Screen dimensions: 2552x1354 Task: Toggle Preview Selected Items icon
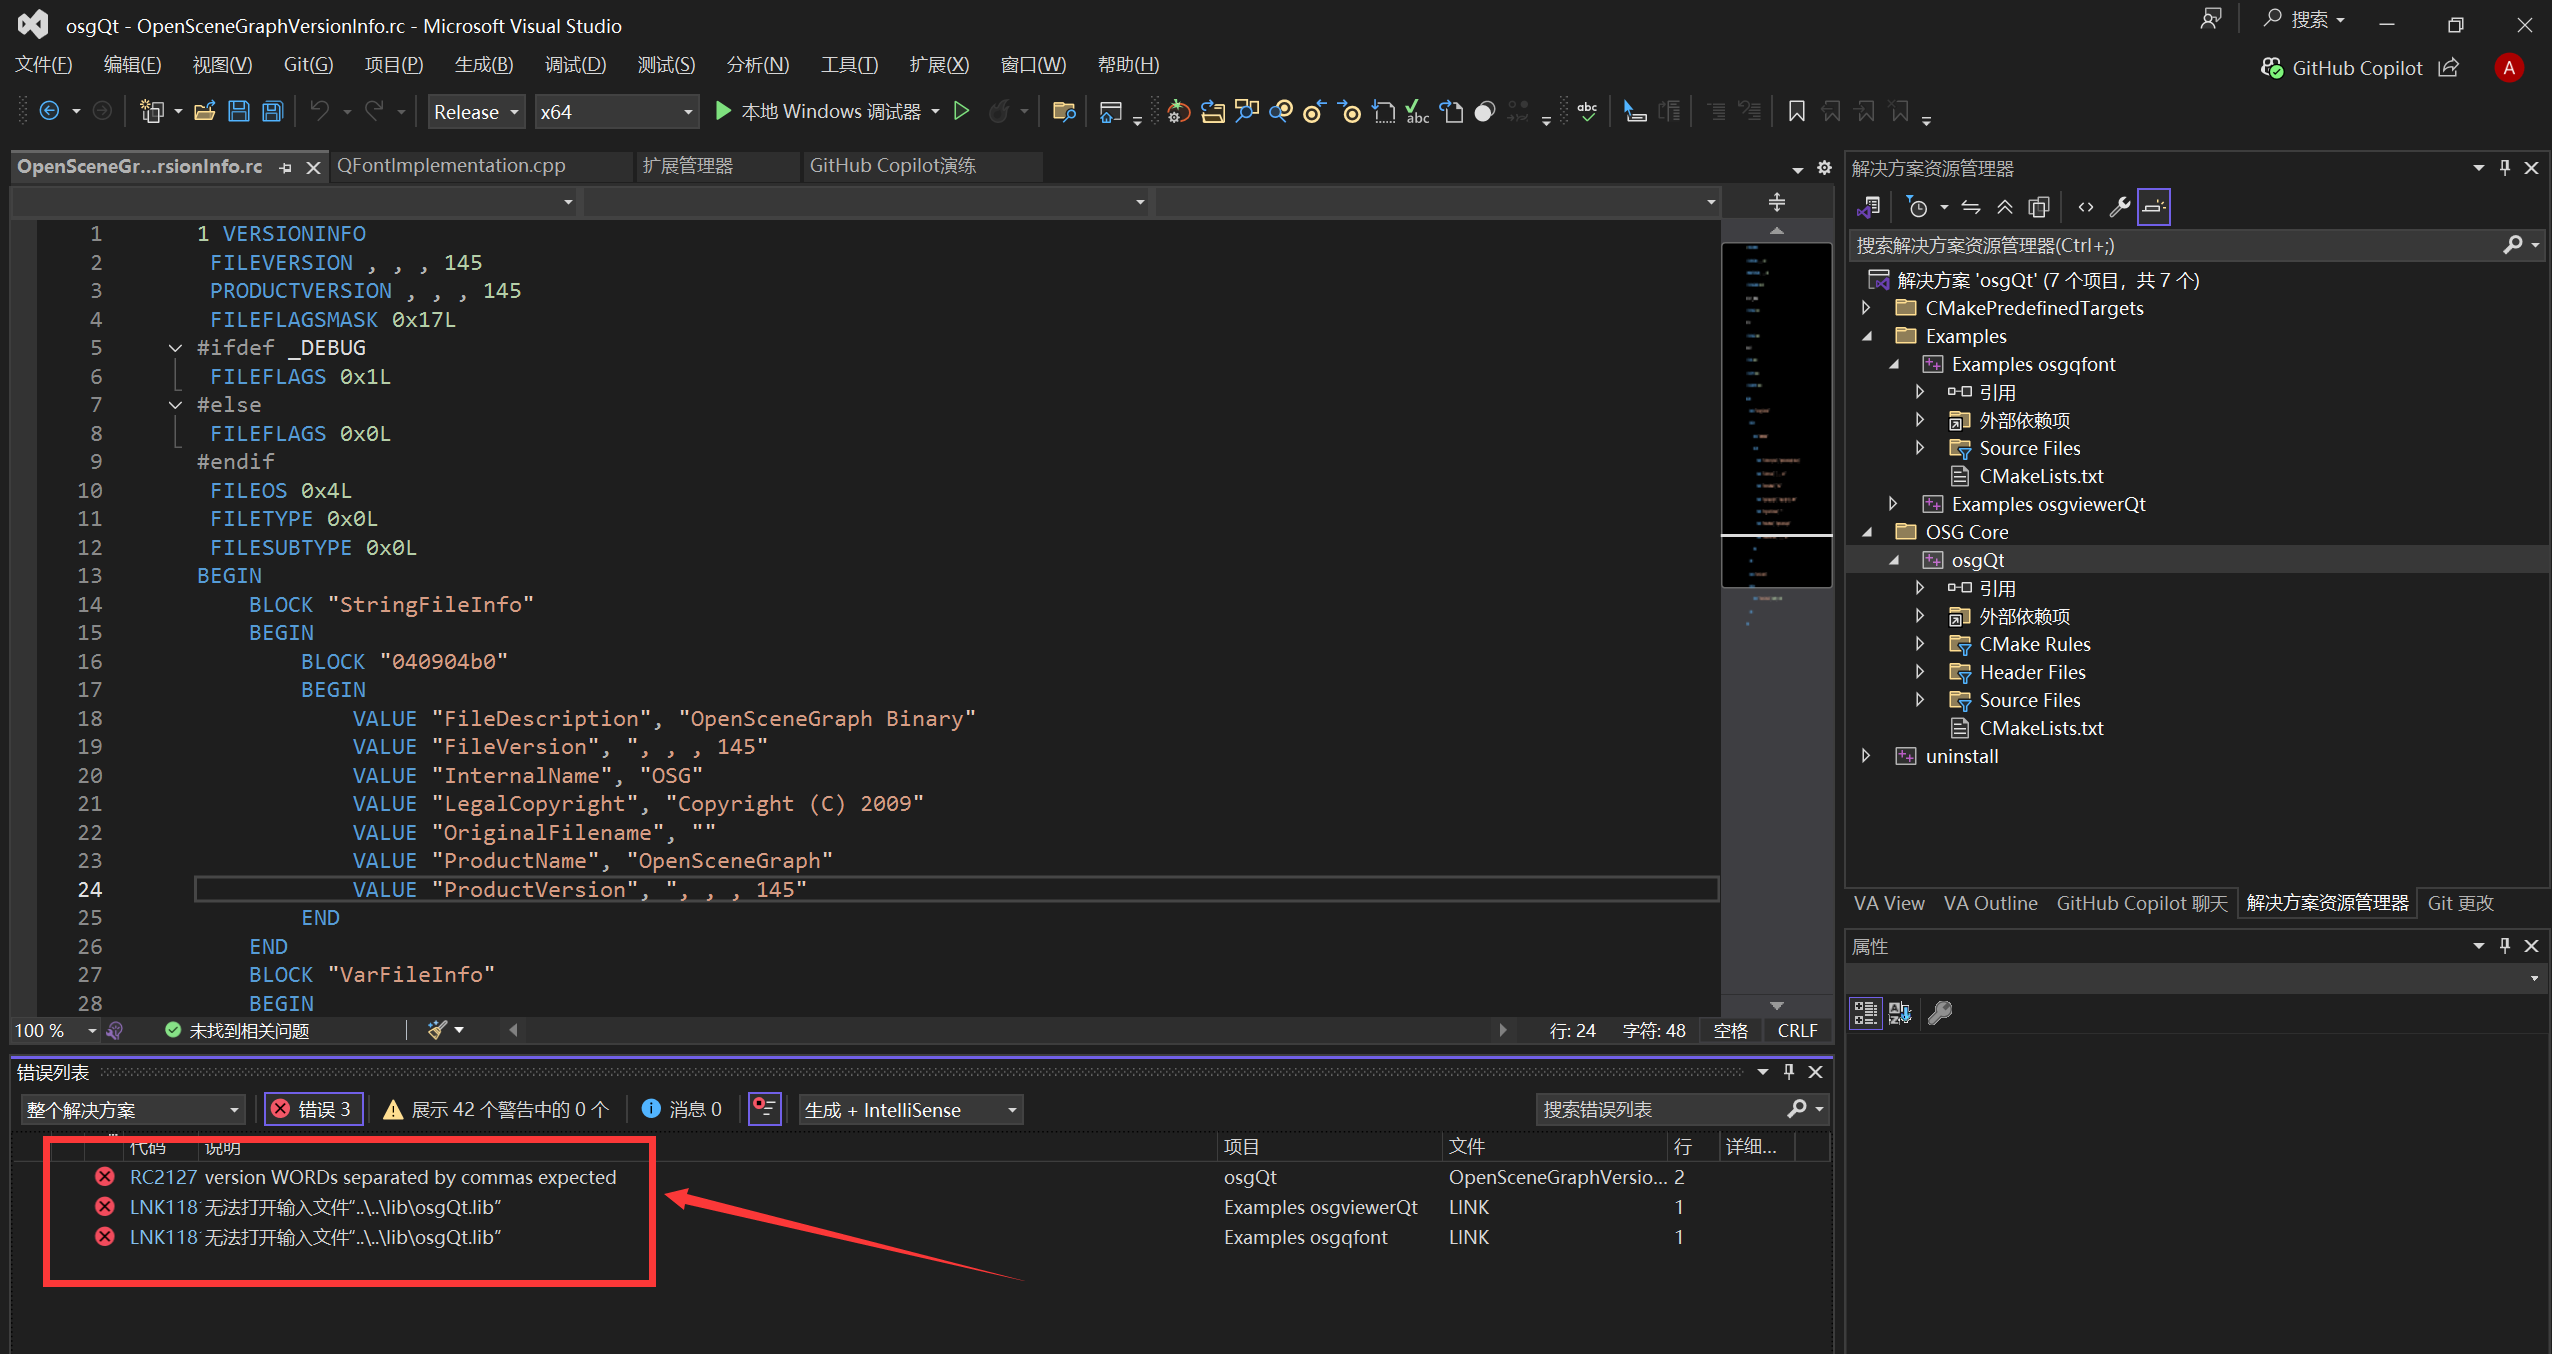(2154, 207)
